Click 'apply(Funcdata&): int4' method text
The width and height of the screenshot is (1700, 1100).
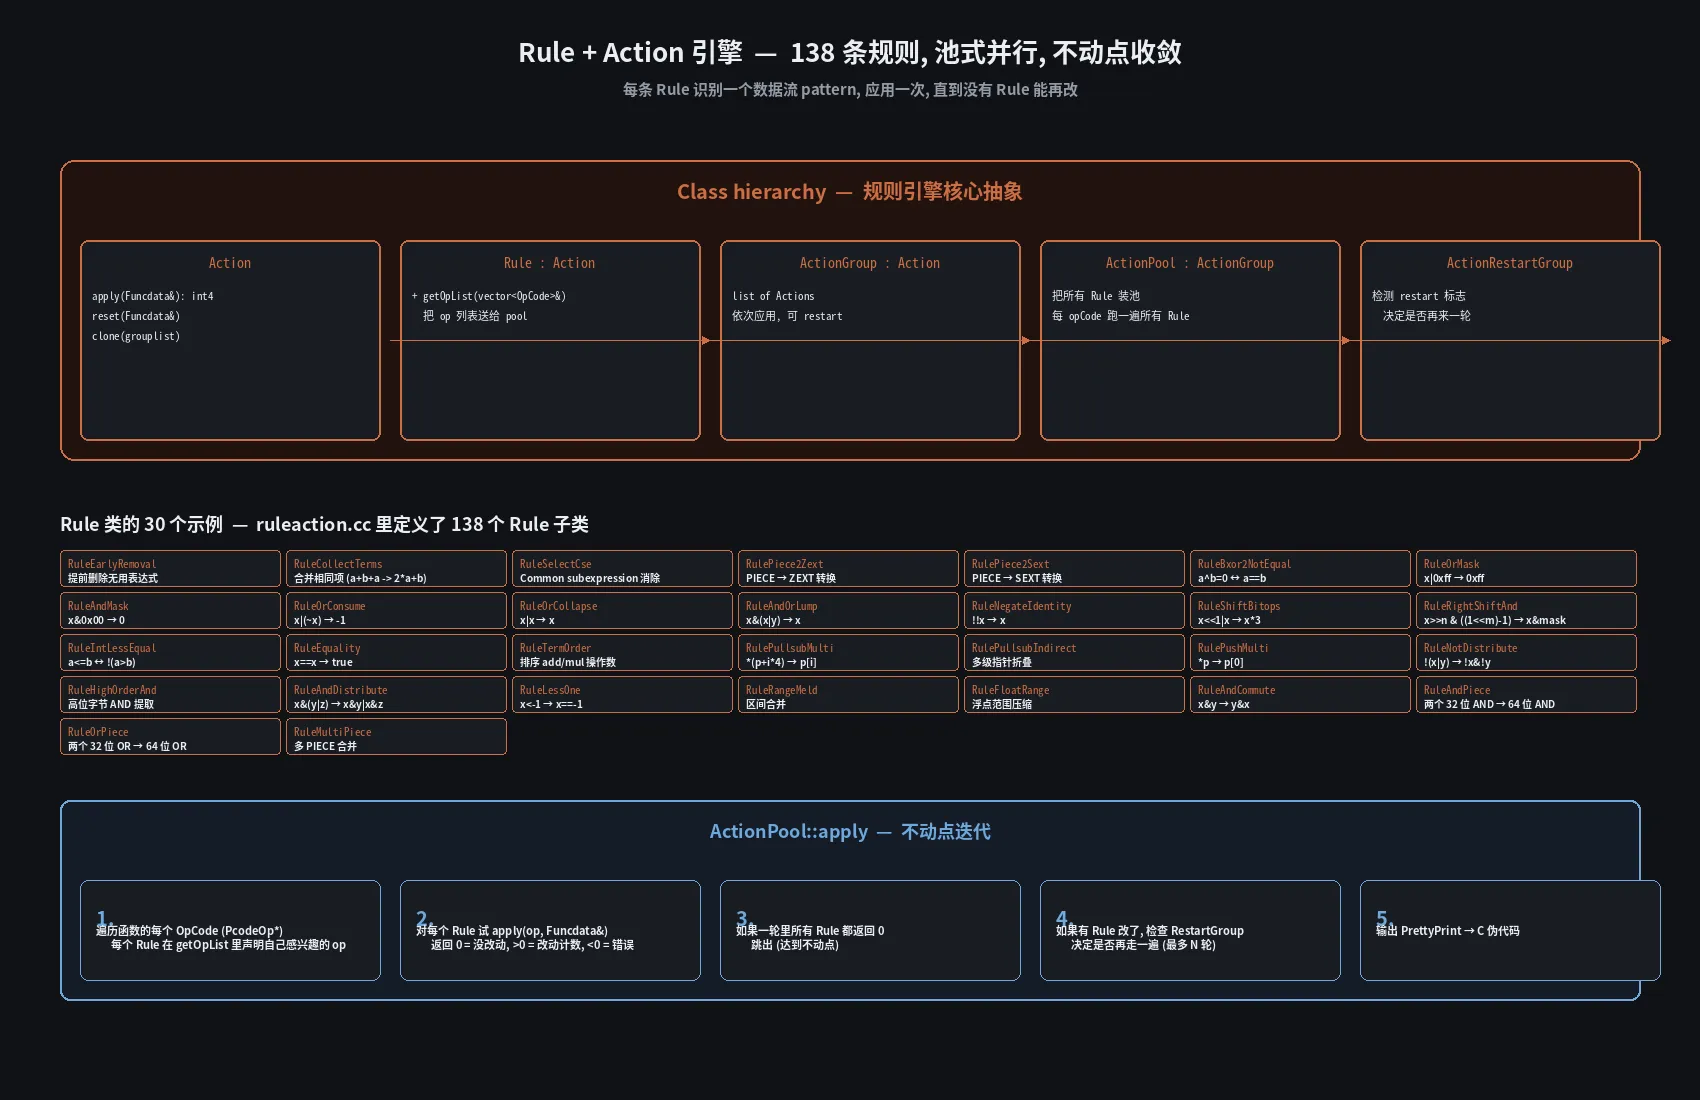tap(153, 296)
